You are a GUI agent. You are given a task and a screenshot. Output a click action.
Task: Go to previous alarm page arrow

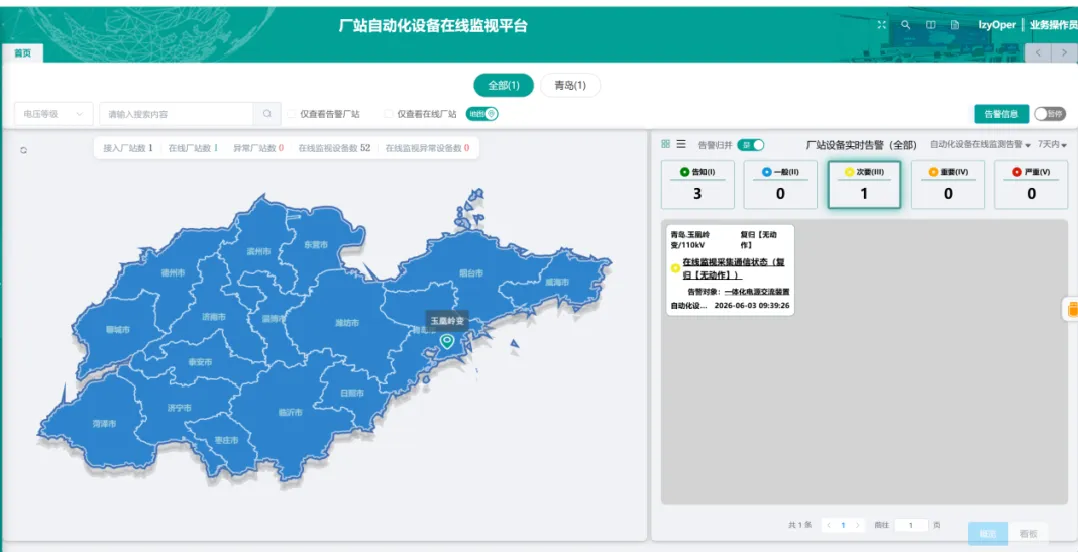tap(829, 525)
